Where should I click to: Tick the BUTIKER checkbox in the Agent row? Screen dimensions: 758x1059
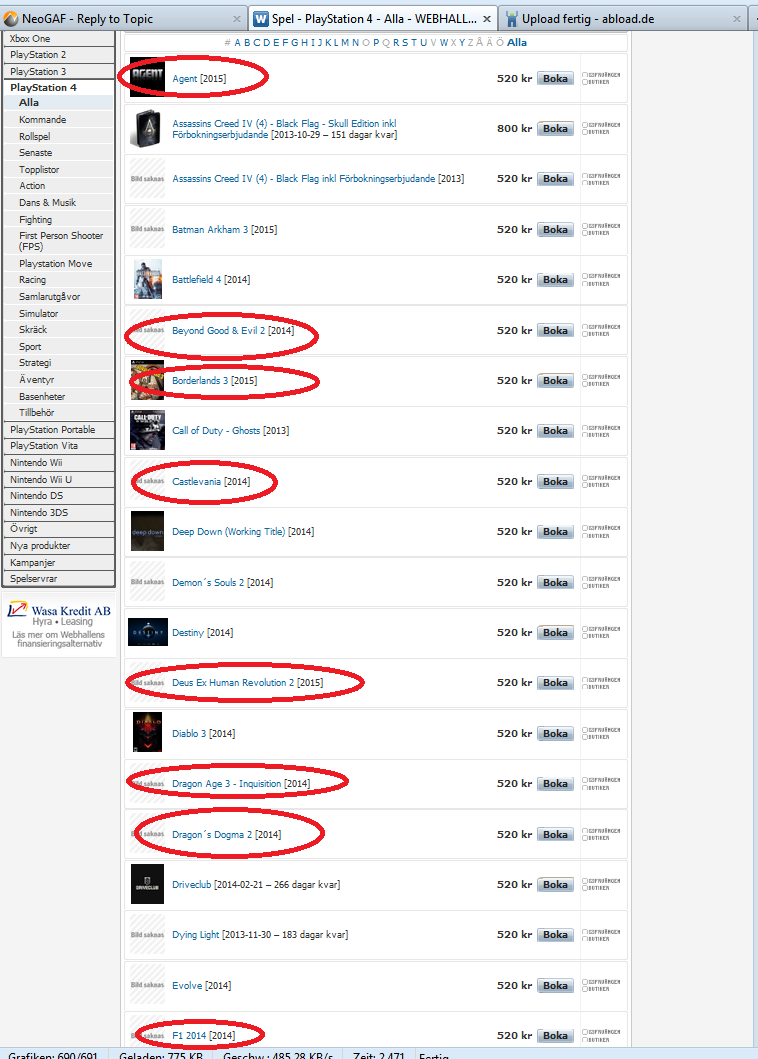585,82
